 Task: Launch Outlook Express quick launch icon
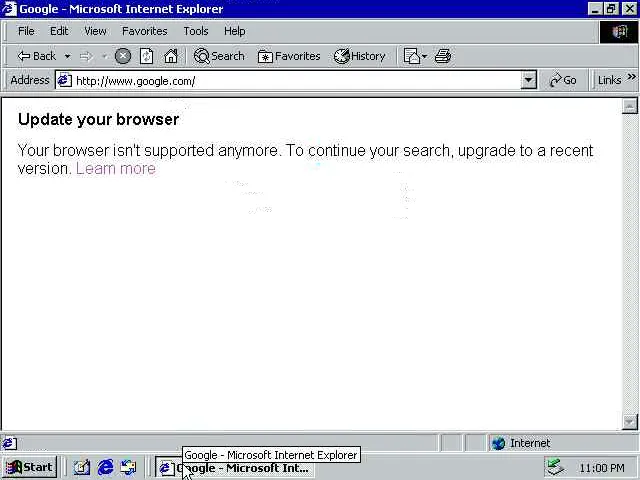pyautogui.click(x=128, y=467)
